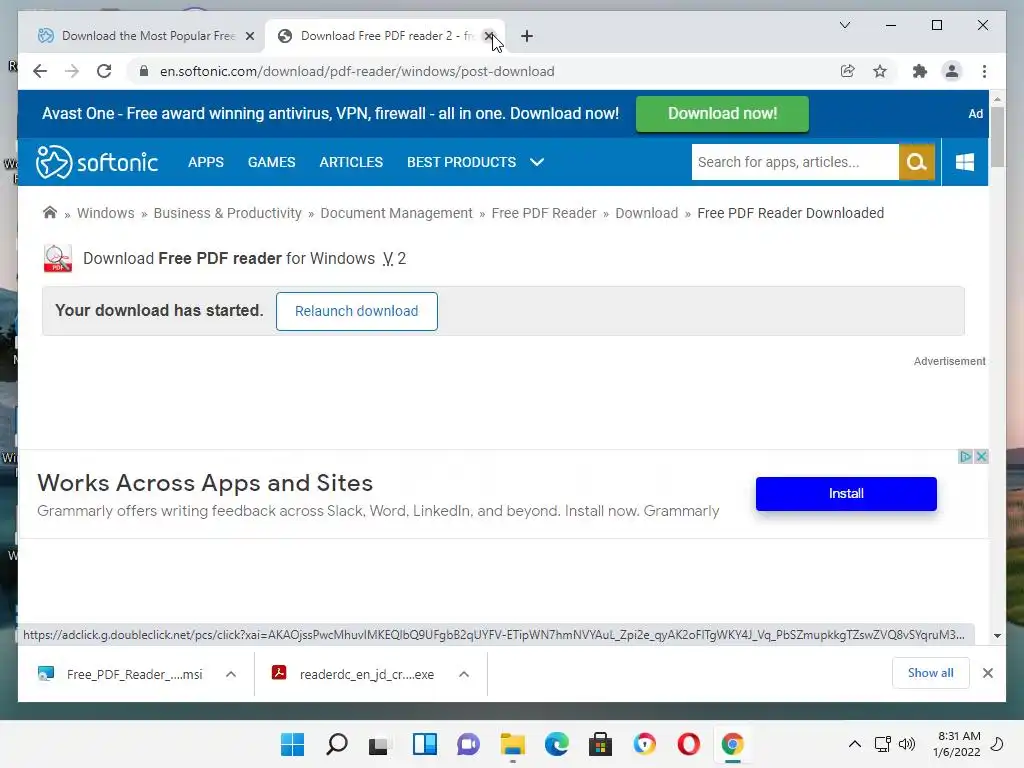Open the Download breadcrumb link
This screenshot has width=1024, height=768.
(x=647, y=213)
